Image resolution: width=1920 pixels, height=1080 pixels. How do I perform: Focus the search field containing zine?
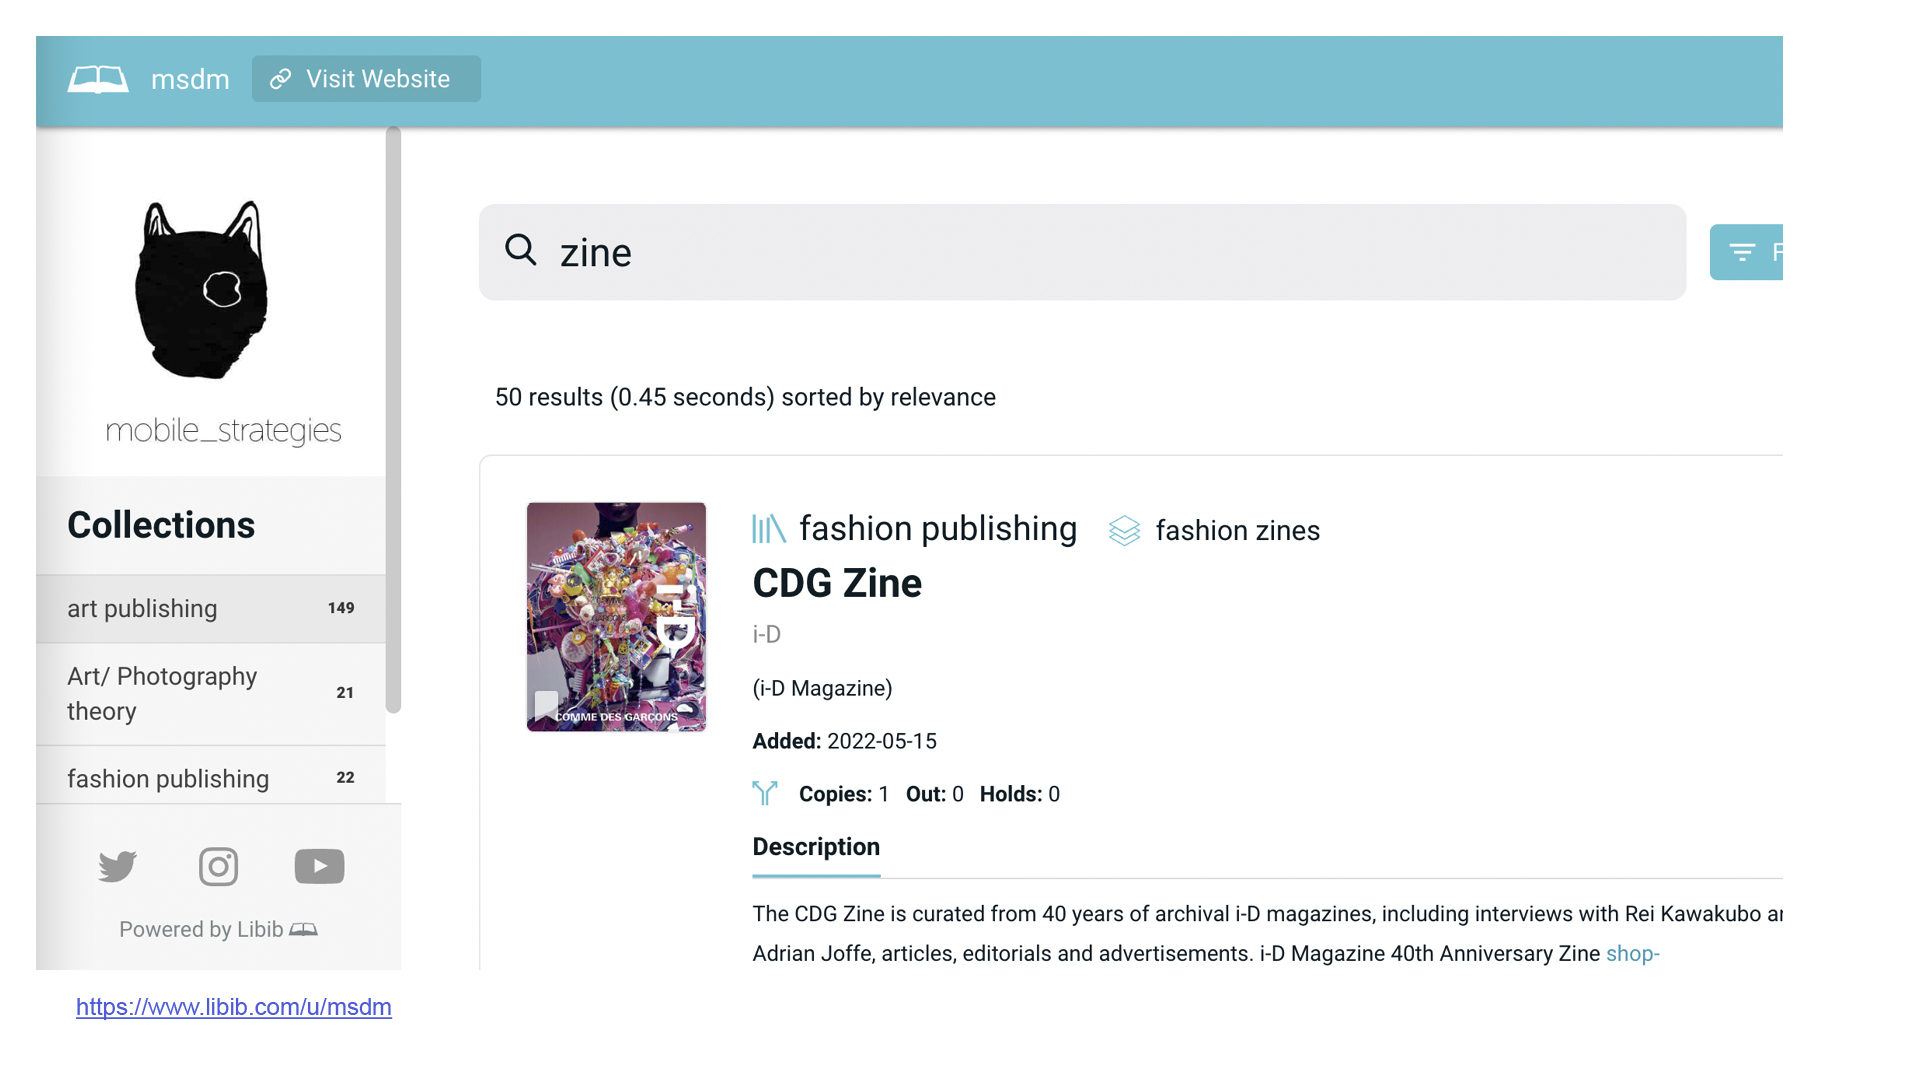1082,252
